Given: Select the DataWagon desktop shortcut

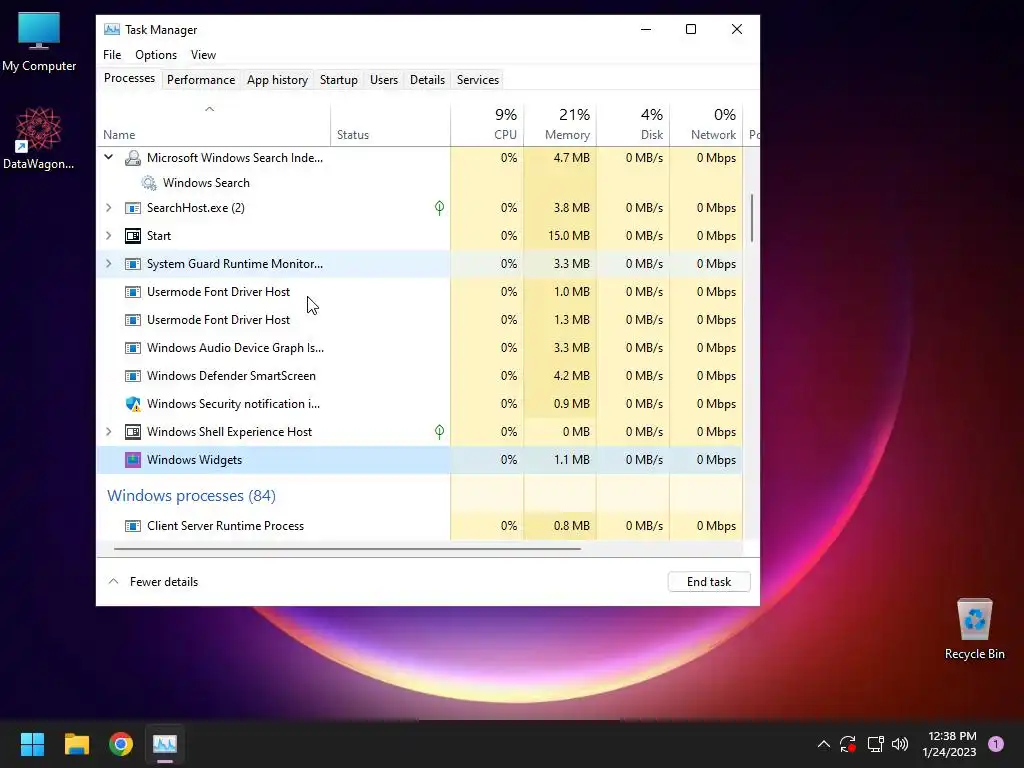Looking at the screenshot, I should click(39, 138).
